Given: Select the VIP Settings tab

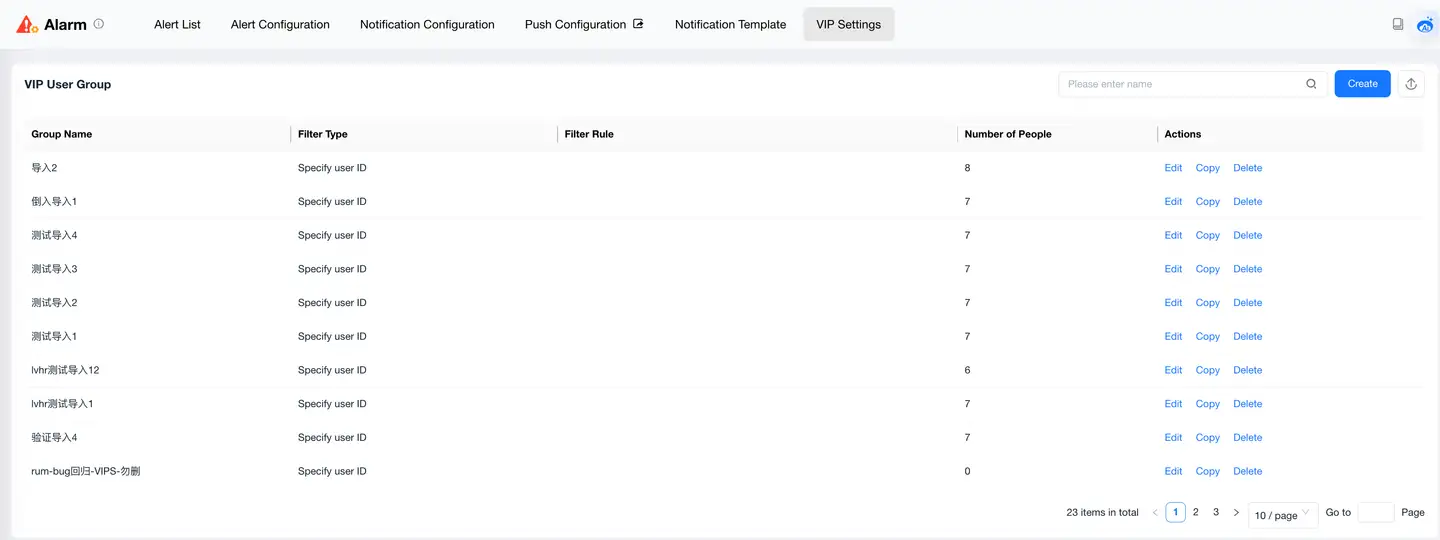Looking at the screenshot, I should tap(848, 25).
